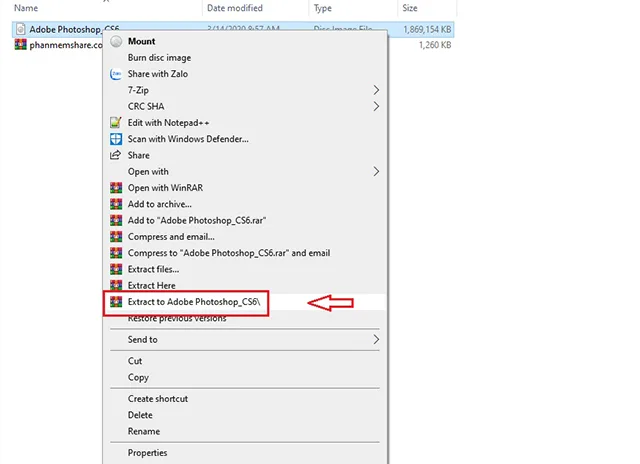Open the 7-Zip menu entry
The width and height of the screenshot is (640, 464).
point(138,90)
